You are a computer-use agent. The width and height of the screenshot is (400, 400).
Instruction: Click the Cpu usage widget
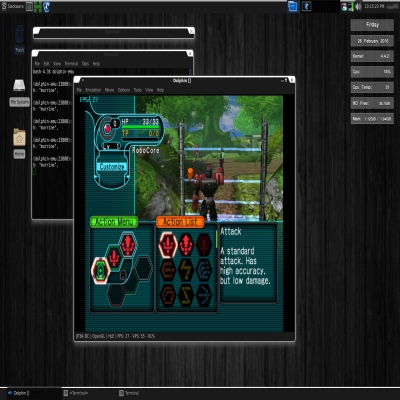tap(372, 72)
